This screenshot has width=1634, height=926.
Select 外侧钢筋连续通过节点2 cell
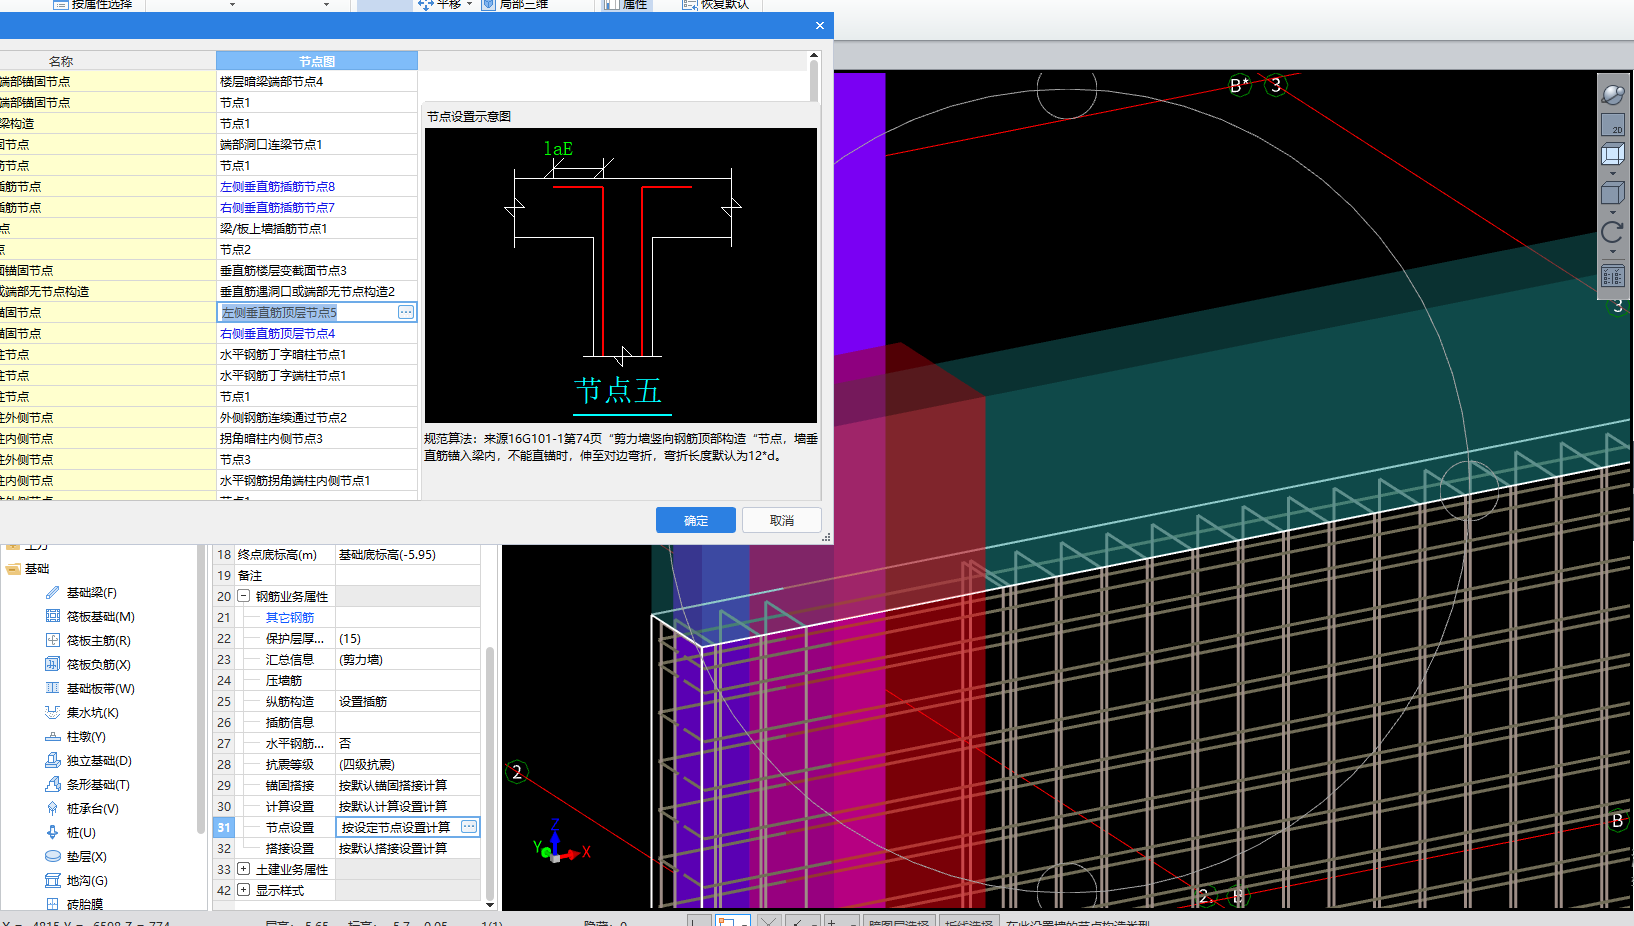click(317, 418)
